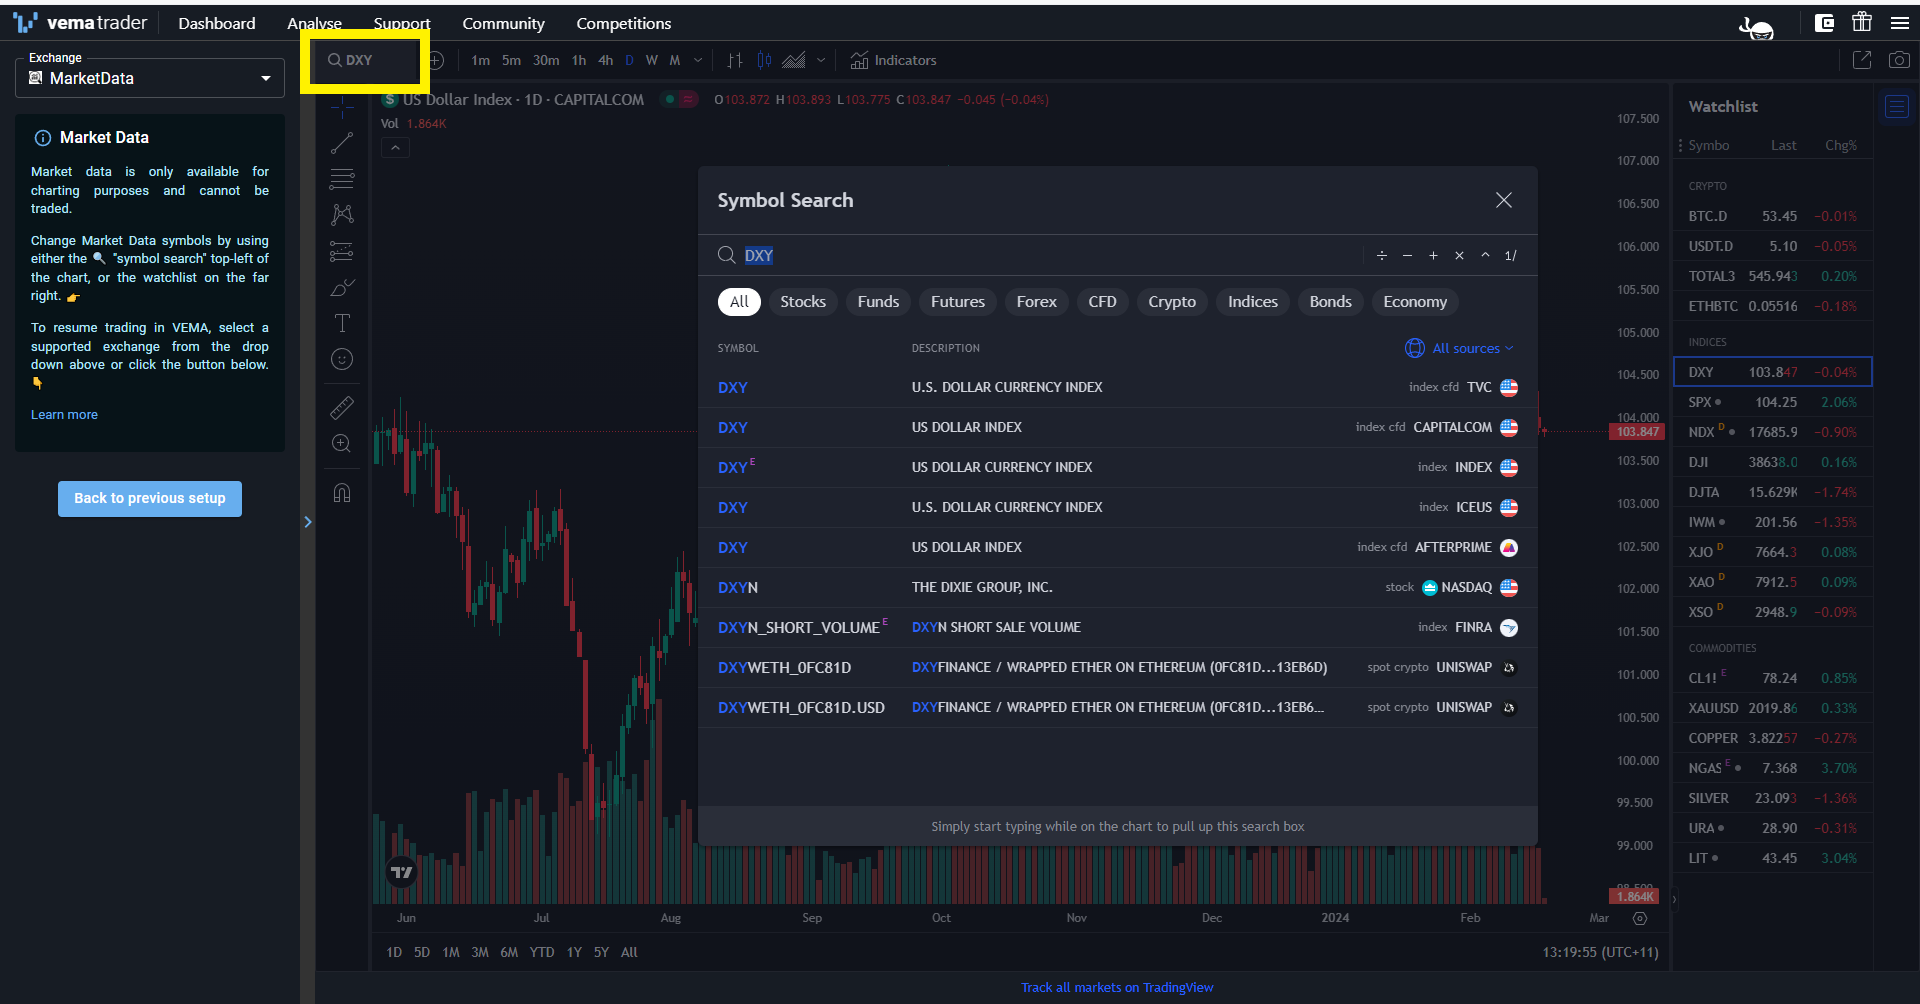Select the W weekly timeframe
The width and height of the screenshot is (1920, 1004).
[x=652, y=60]
